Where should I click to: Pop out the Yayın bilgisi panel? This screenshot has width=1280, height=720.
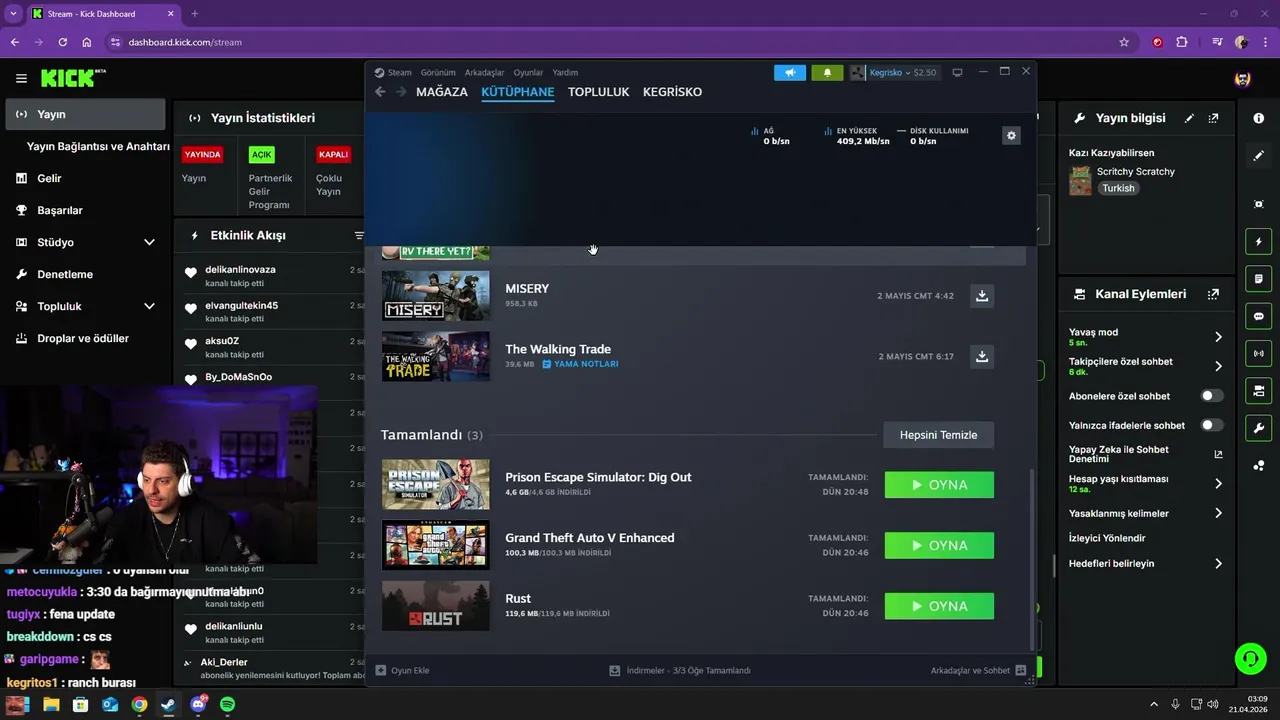point(1213,118)
